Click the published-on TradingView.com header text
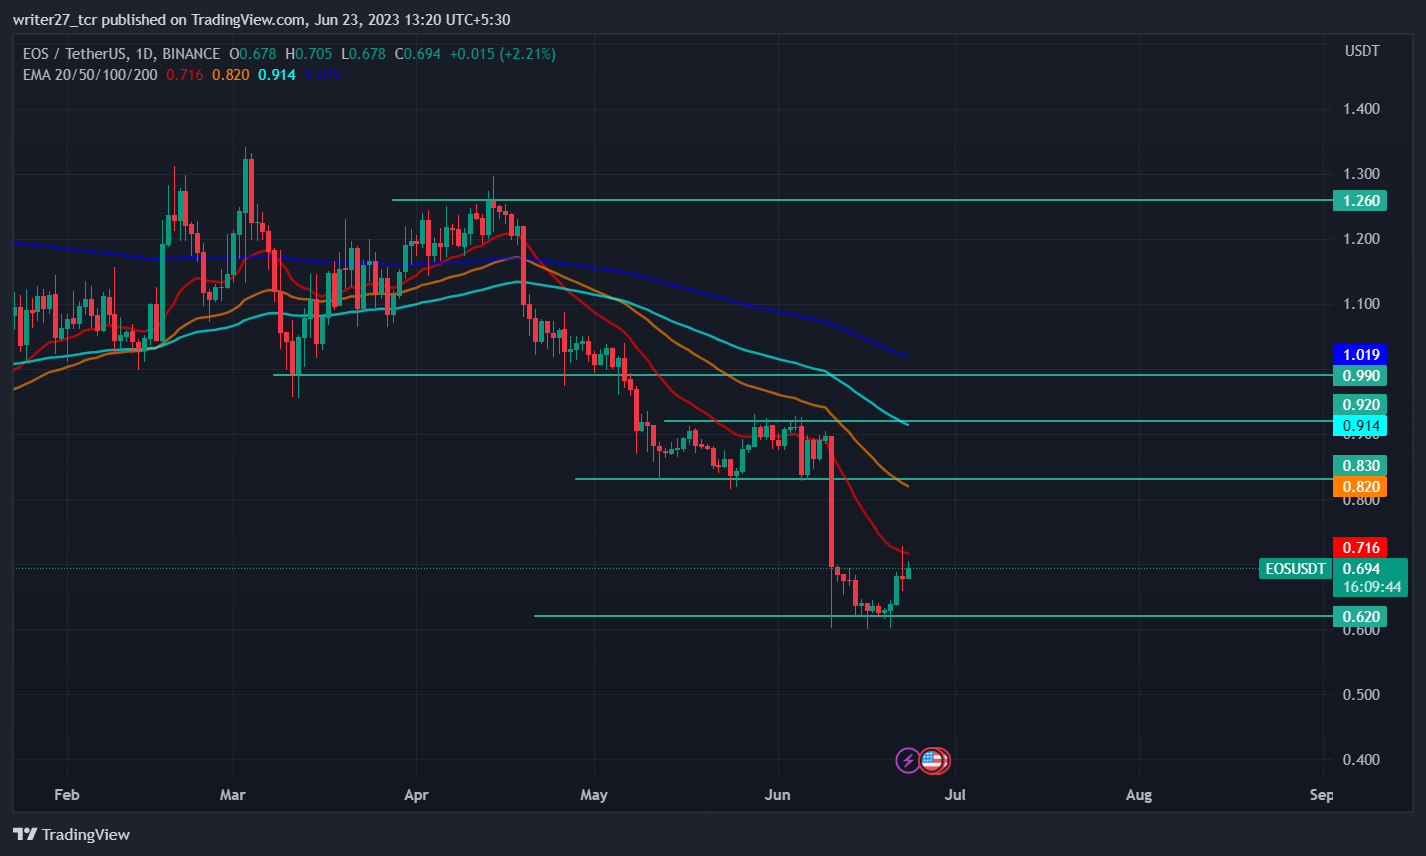Image resolution: width=1426 pixels, height=856 pixels. click(262, 19)
